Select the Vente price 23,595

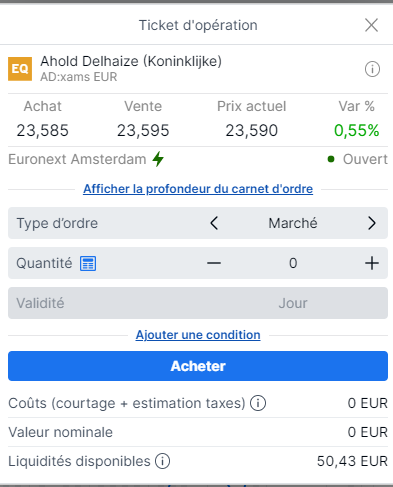pyautogui.click(x=143, y=130)
